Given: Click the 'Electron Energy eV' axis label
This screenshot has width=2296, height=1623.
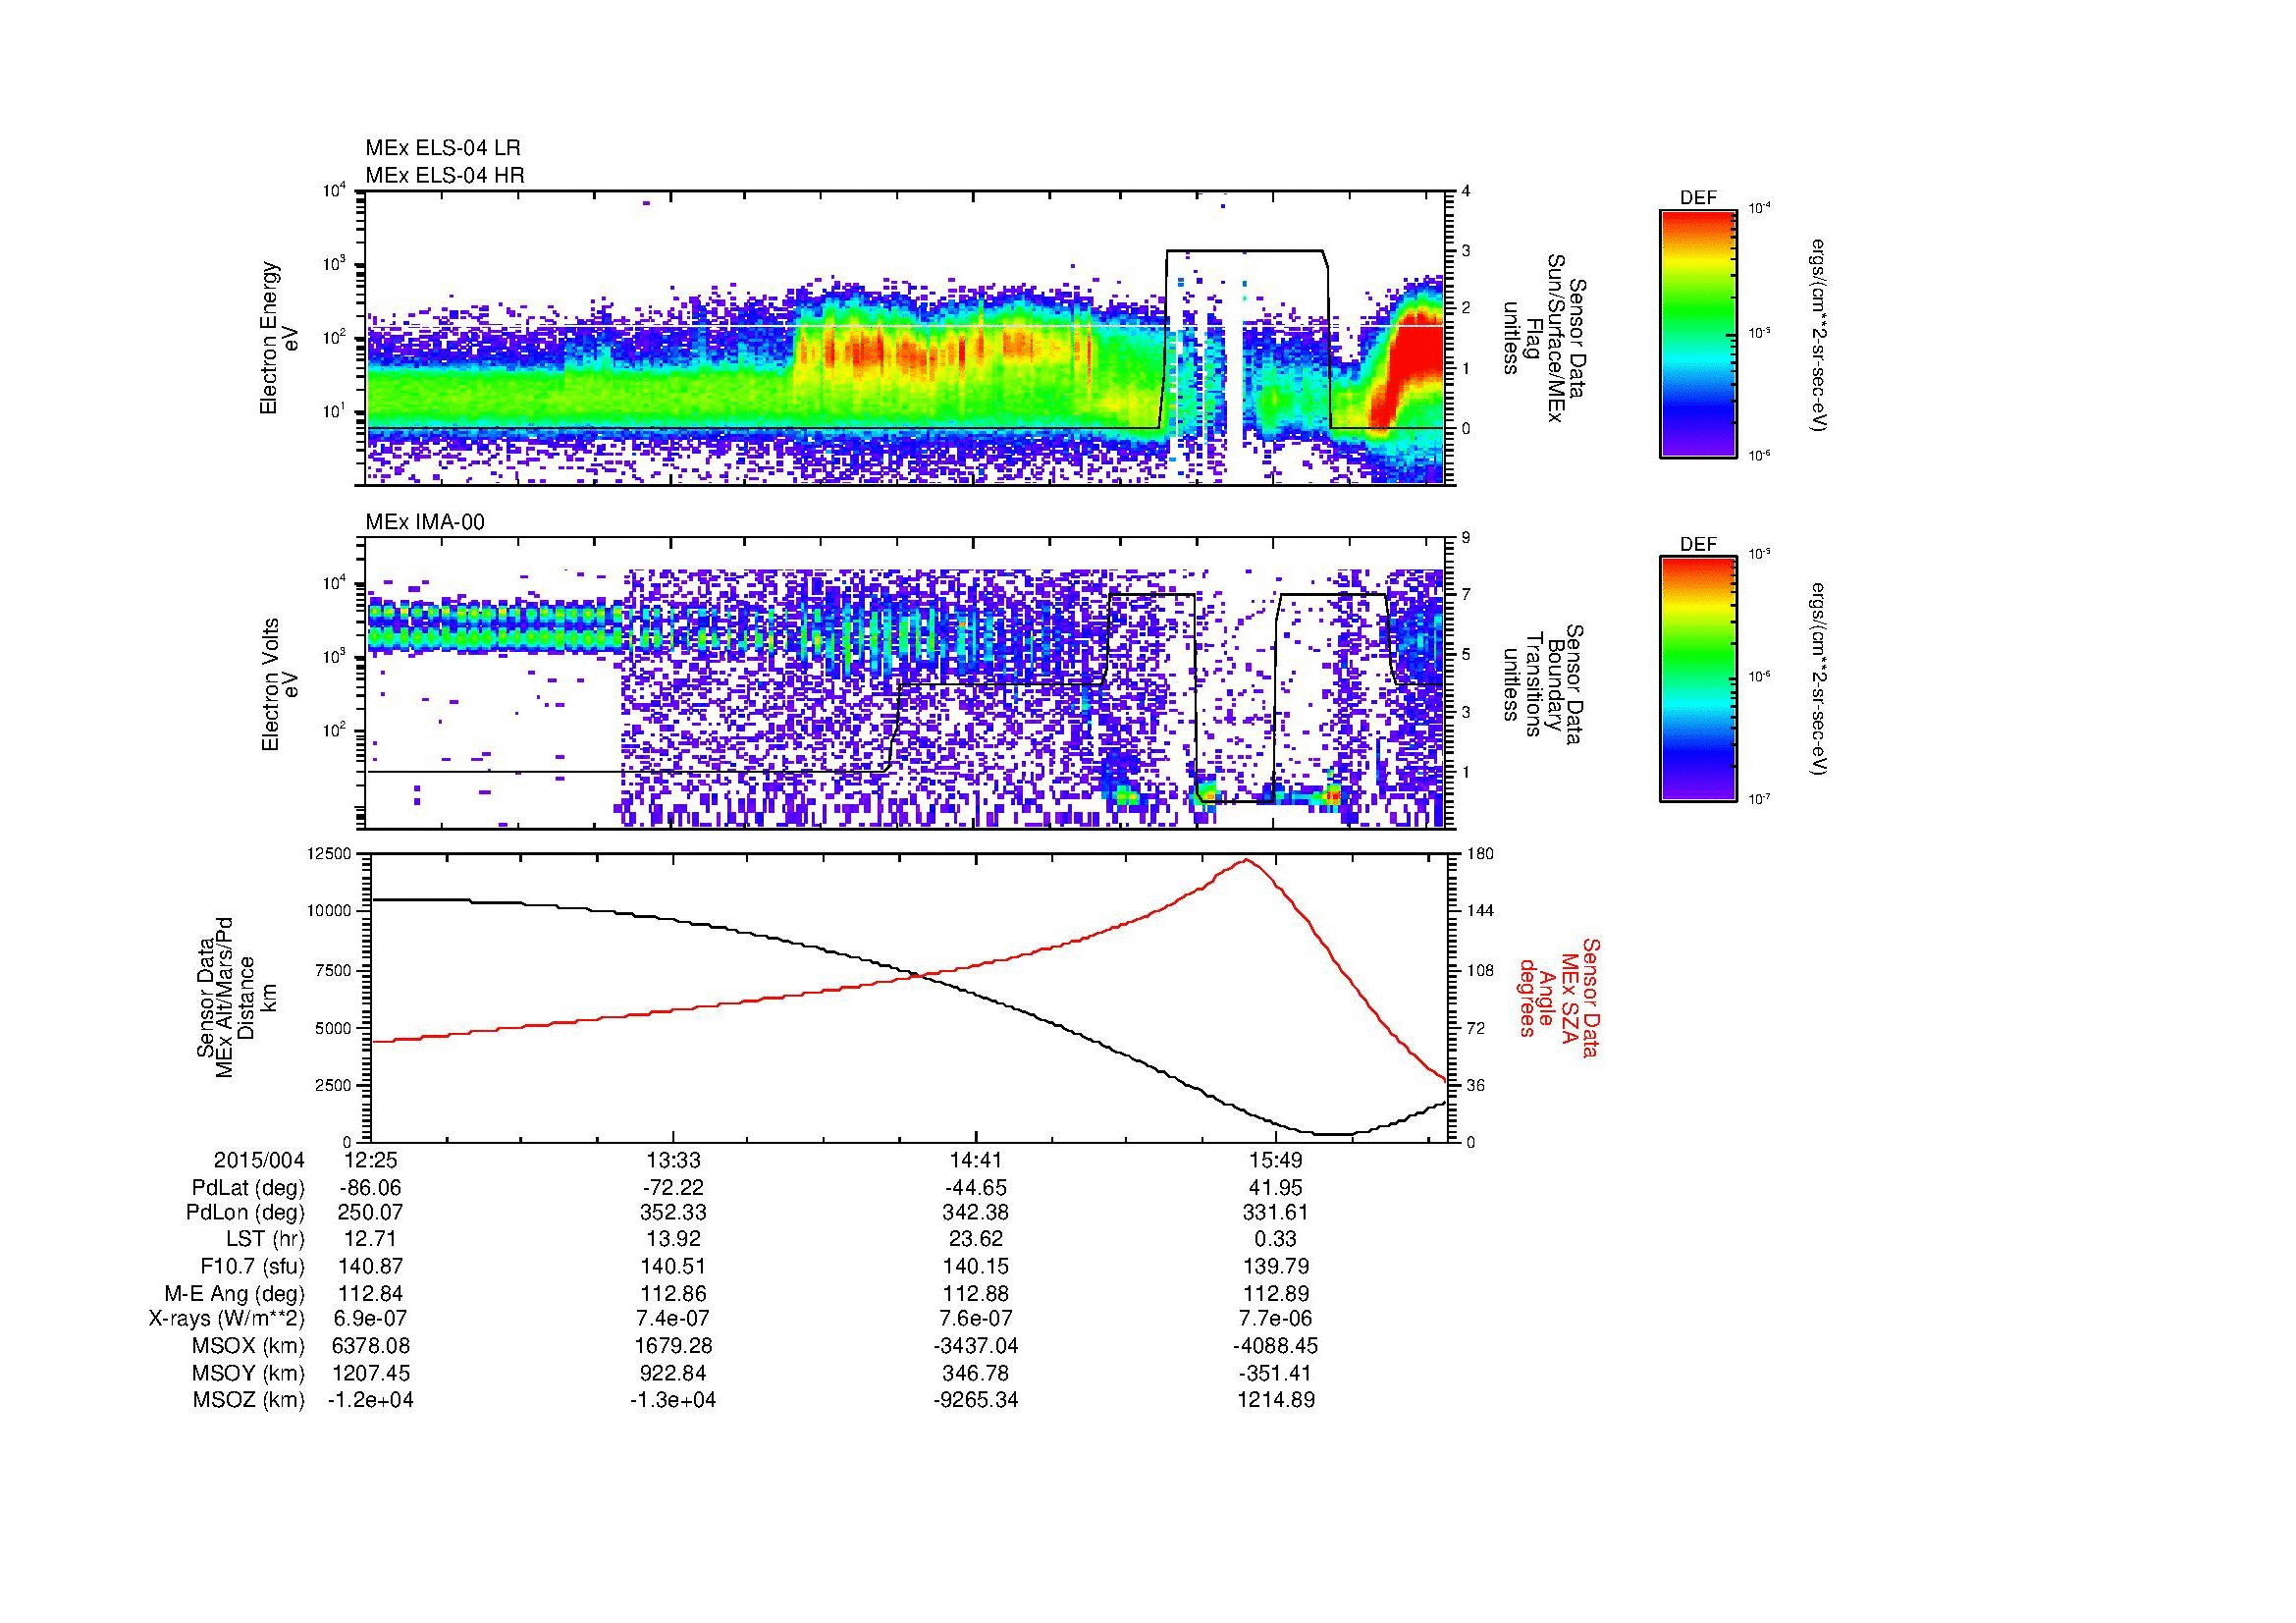Looking at the screenshot, I should (x=279, y=338).
